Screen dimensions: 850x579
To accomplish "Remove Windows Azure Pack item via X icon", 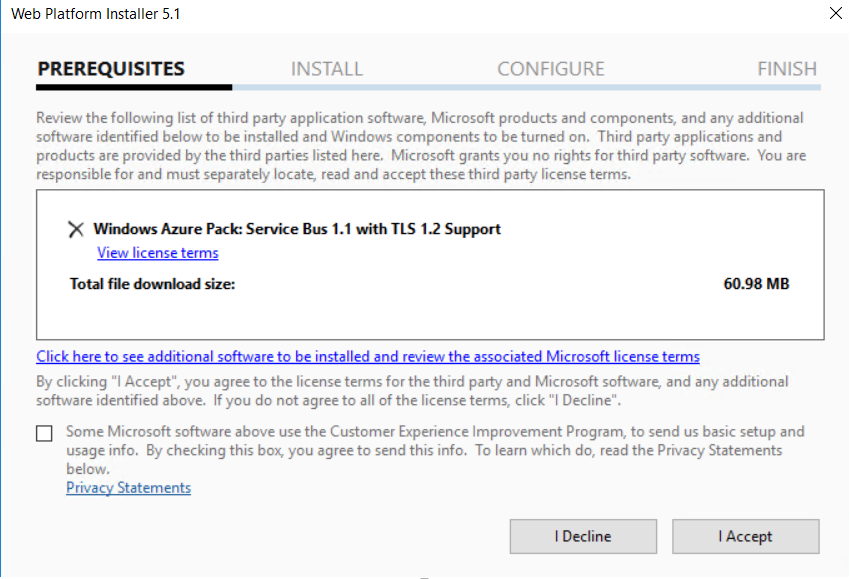I will click(x=75, y=229).
